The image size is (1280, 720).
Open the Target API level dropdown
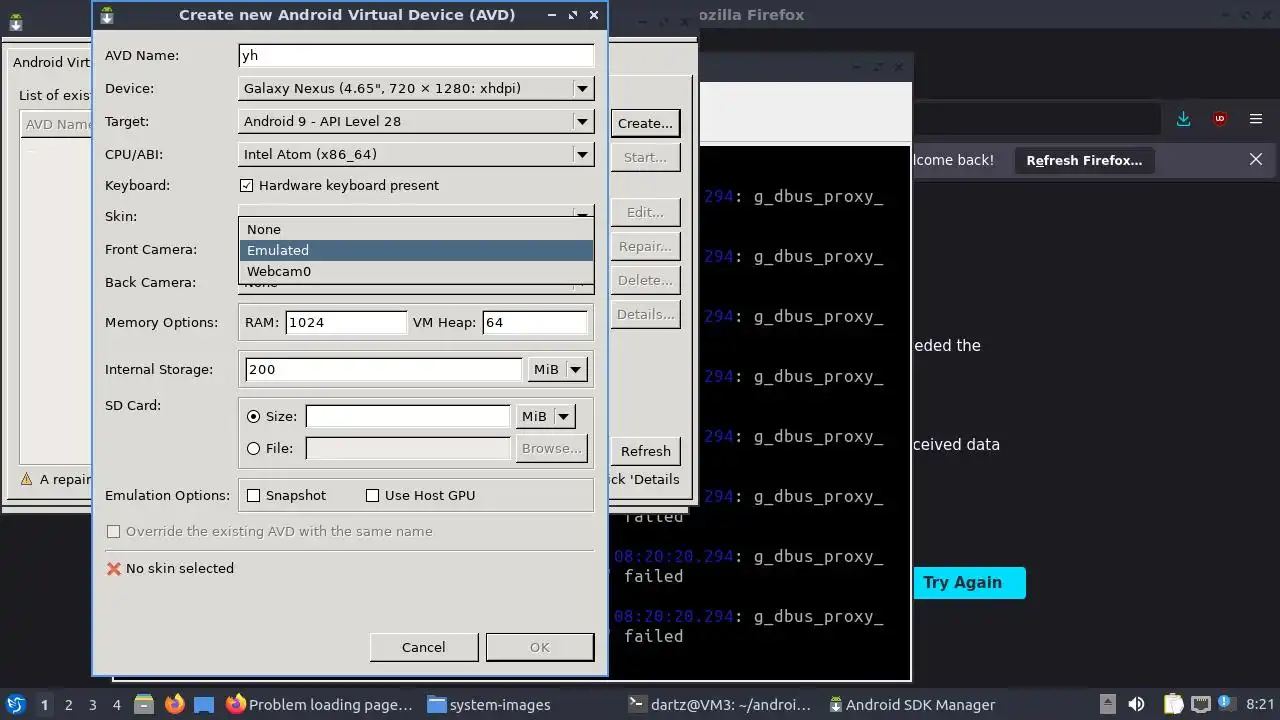click(x=416, y=121)
